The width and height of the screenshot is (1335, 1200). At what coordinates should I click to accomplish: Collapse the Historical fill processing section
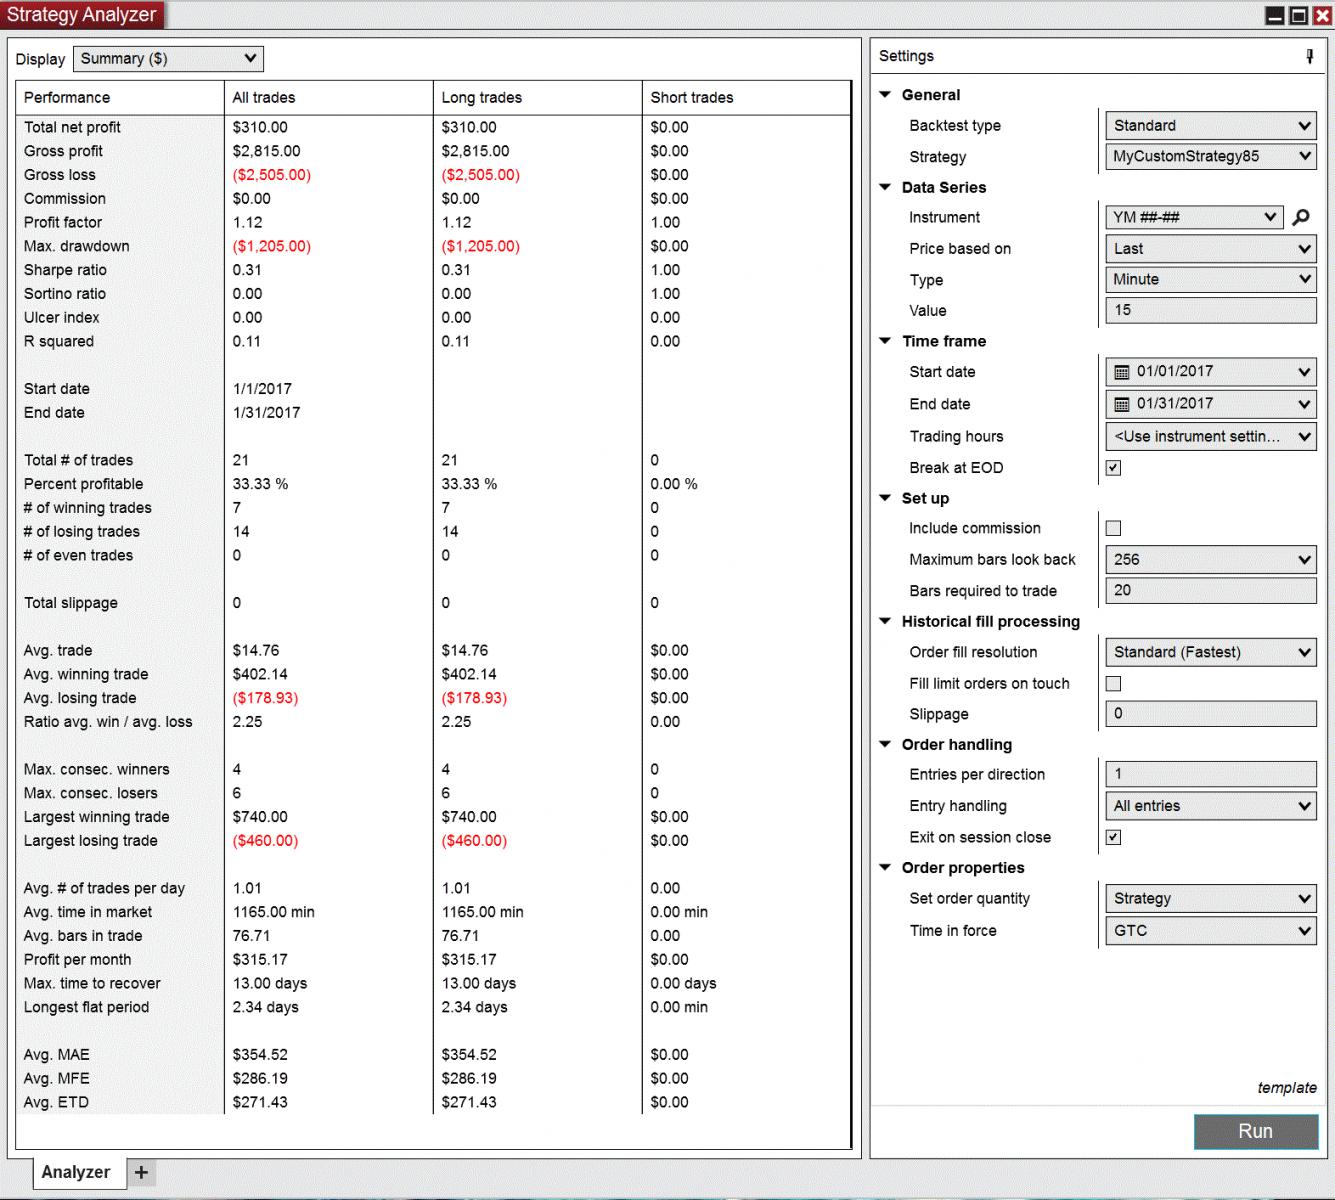(885, 621)
